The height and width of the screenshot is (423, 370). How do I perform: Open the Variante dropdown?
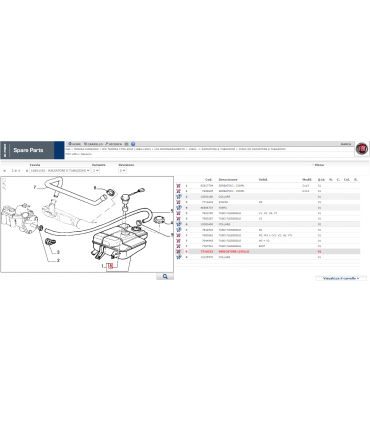pyautogui.click(x=96, y=170)
